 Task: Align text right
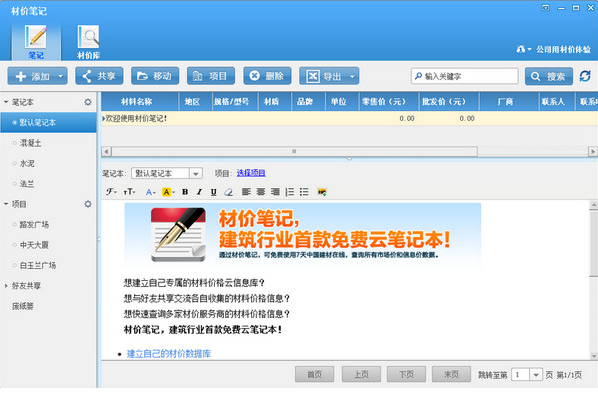(x=275, y=192)
